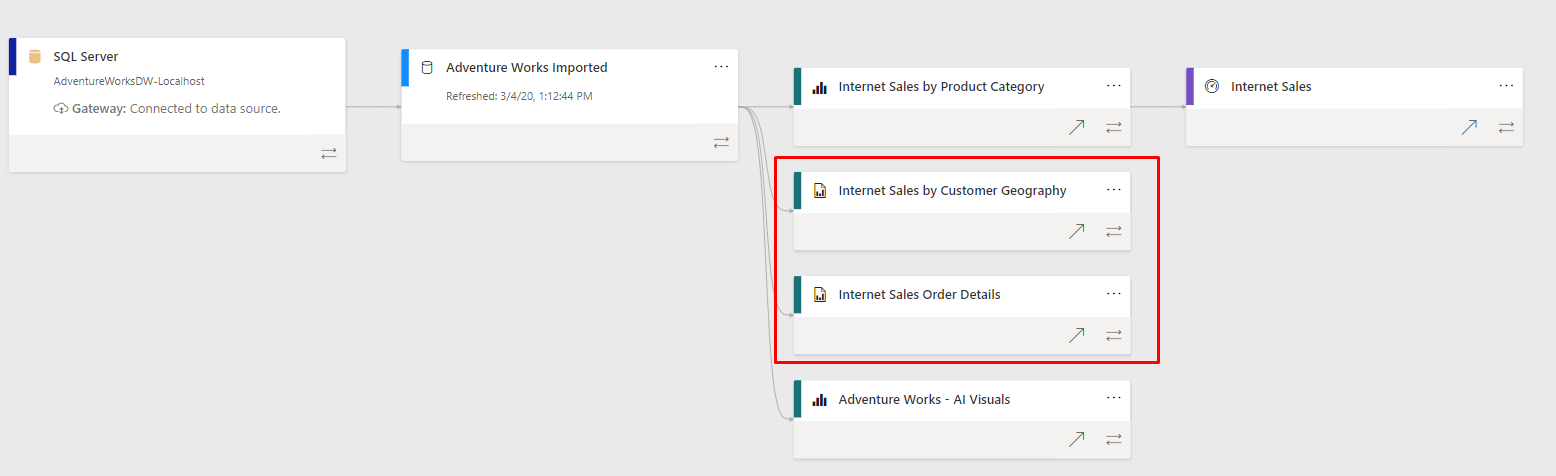Open the Internet Sales by Product Category title
Image resolution: width=1556 pixels, height=476 pixels.
(x=942, y=87)
